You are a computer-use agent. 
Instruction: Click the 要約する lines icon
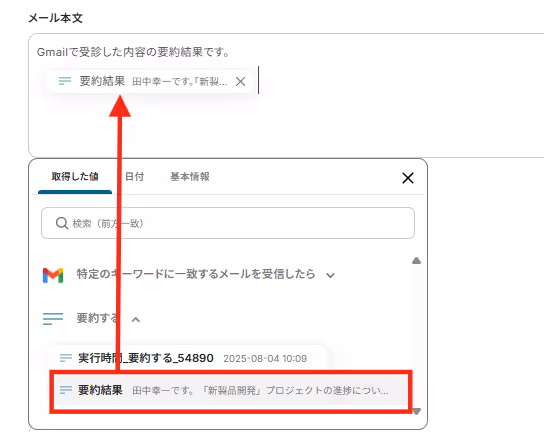click(53, 319)
